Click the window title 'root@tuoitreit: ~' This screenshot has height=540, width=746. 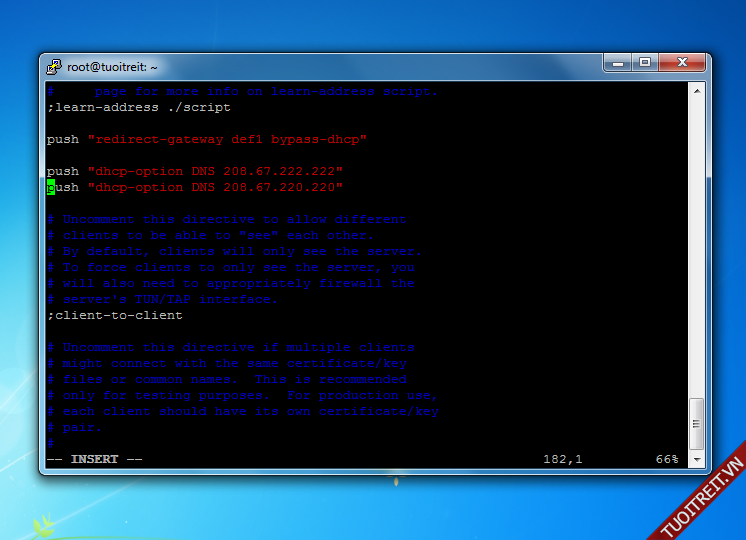coord(112,67)
